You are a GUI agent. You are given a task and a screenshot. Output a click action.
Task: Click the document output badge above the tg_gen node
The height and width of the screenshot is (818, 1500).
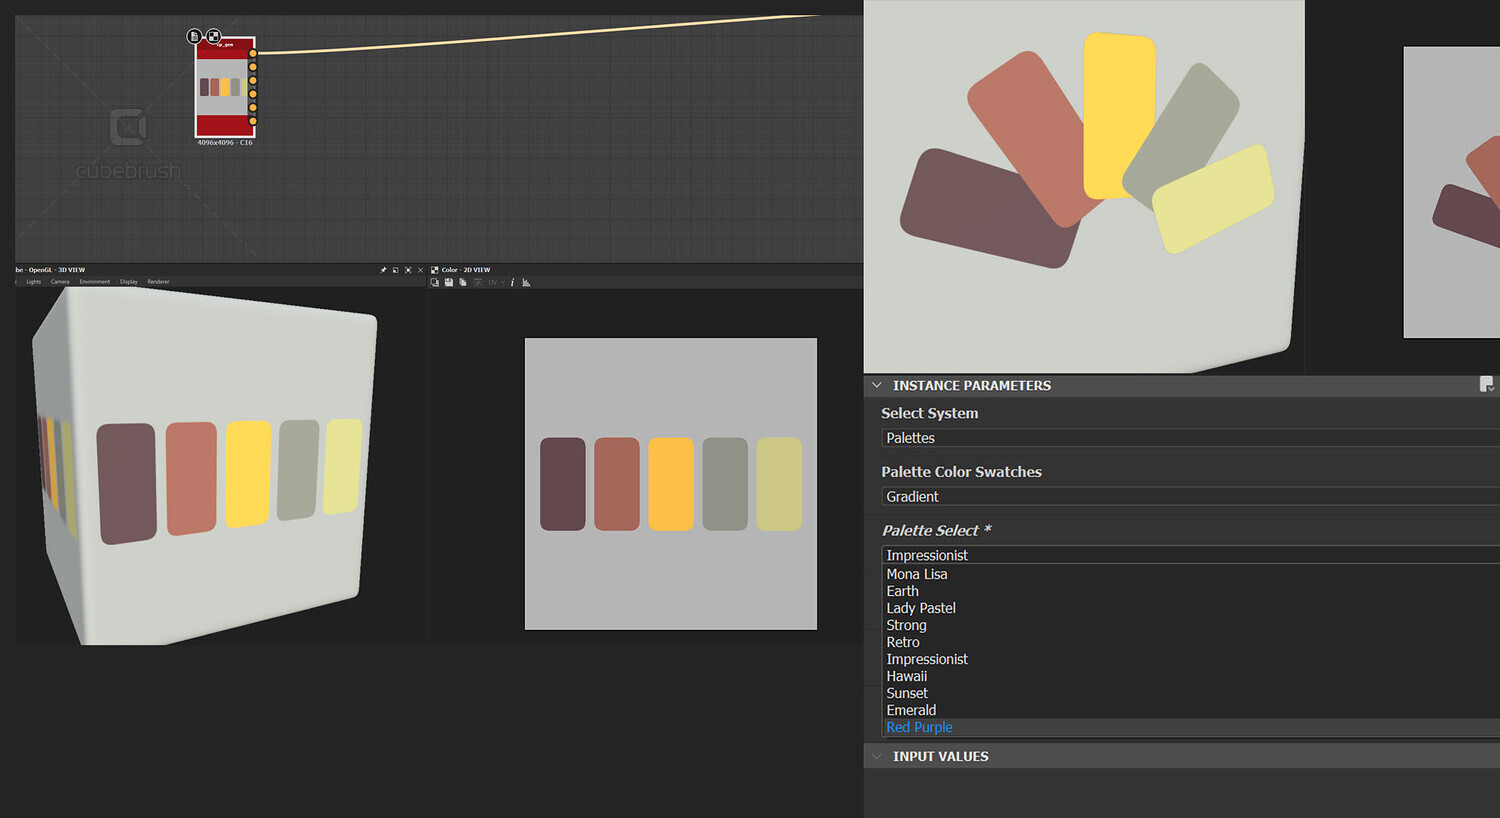[x=194, y=35]
